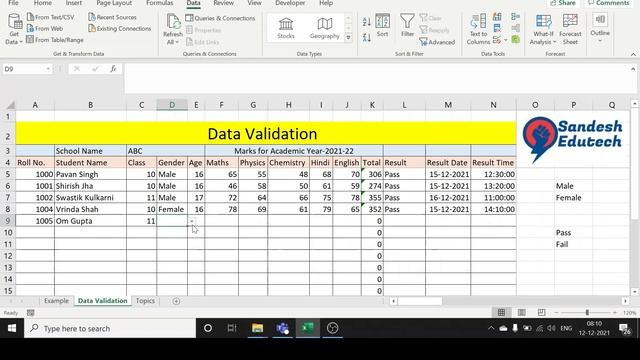
Task: Open Queries & Connections pane
Action: [220, 18]
